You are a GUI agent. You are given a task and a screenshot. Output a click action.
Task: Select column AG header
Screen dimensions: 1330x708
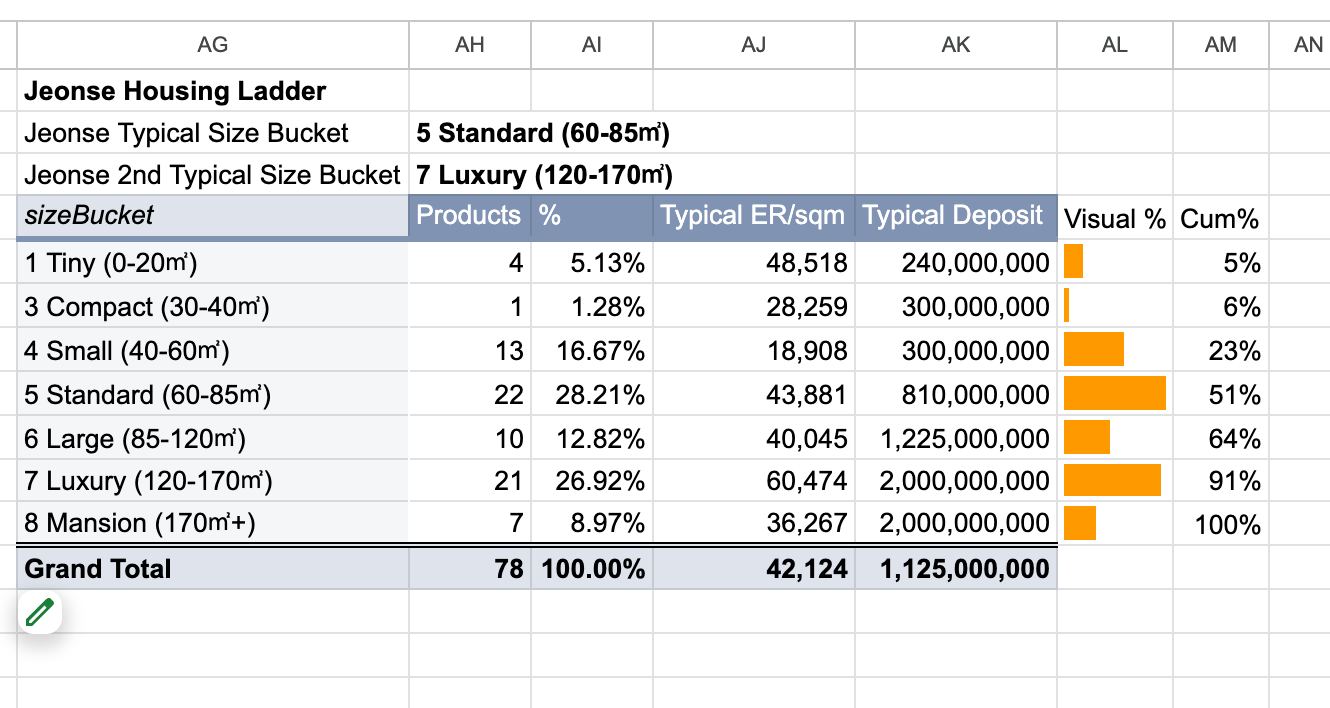point(213,45)
